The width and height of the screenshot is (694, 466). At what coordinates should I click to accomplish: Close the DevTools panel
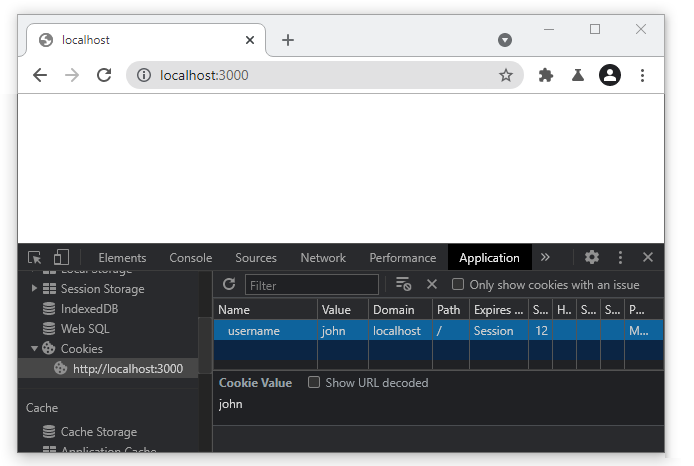click(648, 257)
